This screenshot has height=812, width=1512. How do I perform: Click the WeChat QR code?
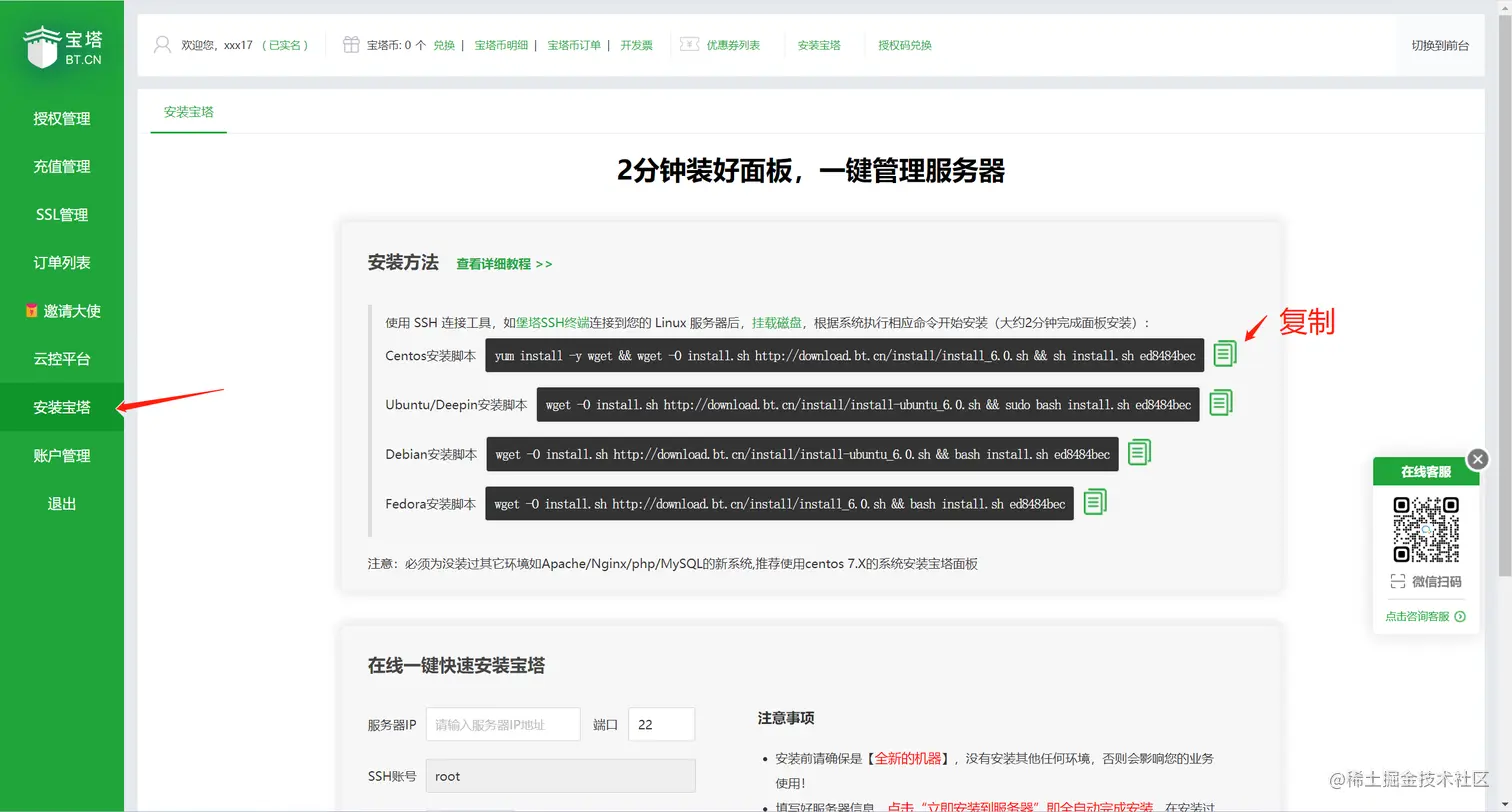coord(1426,530)
